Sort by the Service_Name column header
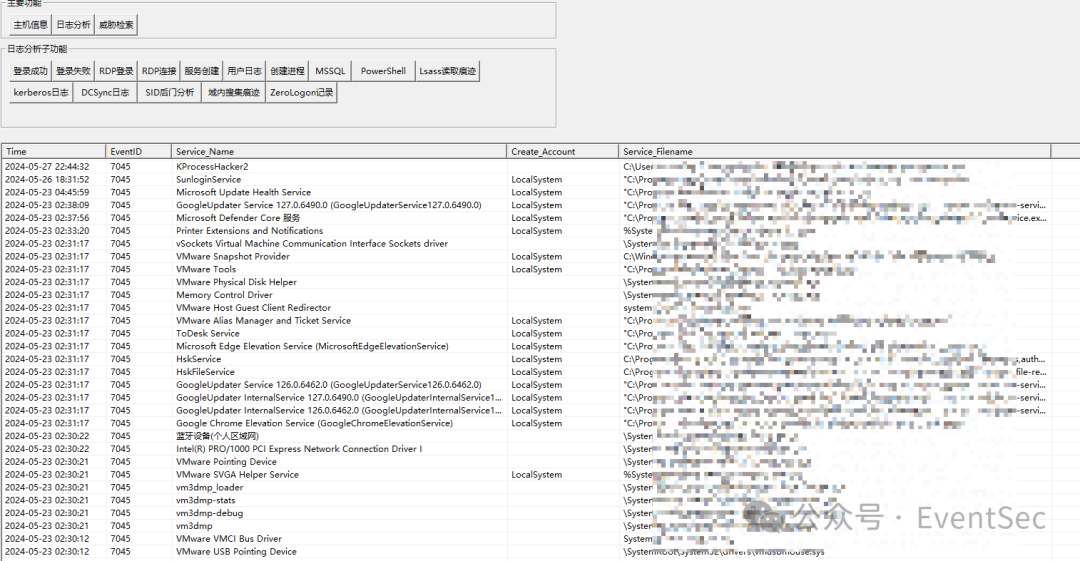The height and width of the screenshot is (561, 1080). pyautogui.click(x=338, y=152)
